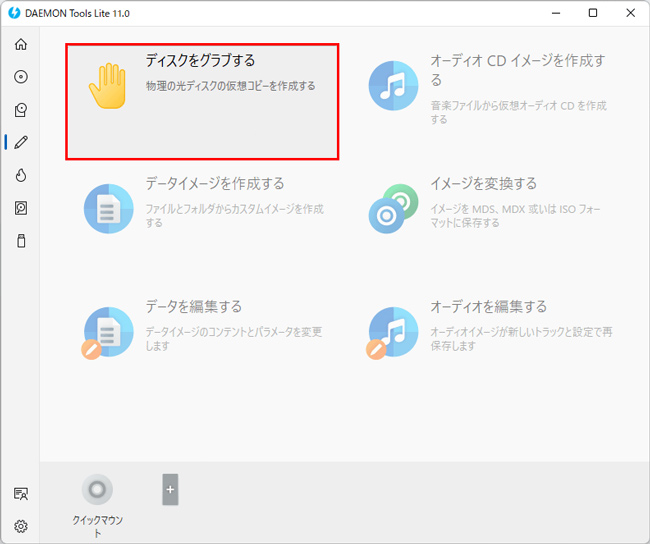Click the Edit Data document-with-pencil icon
The height and width of the screenshot is (544, 650).
(x=108, y=333)
